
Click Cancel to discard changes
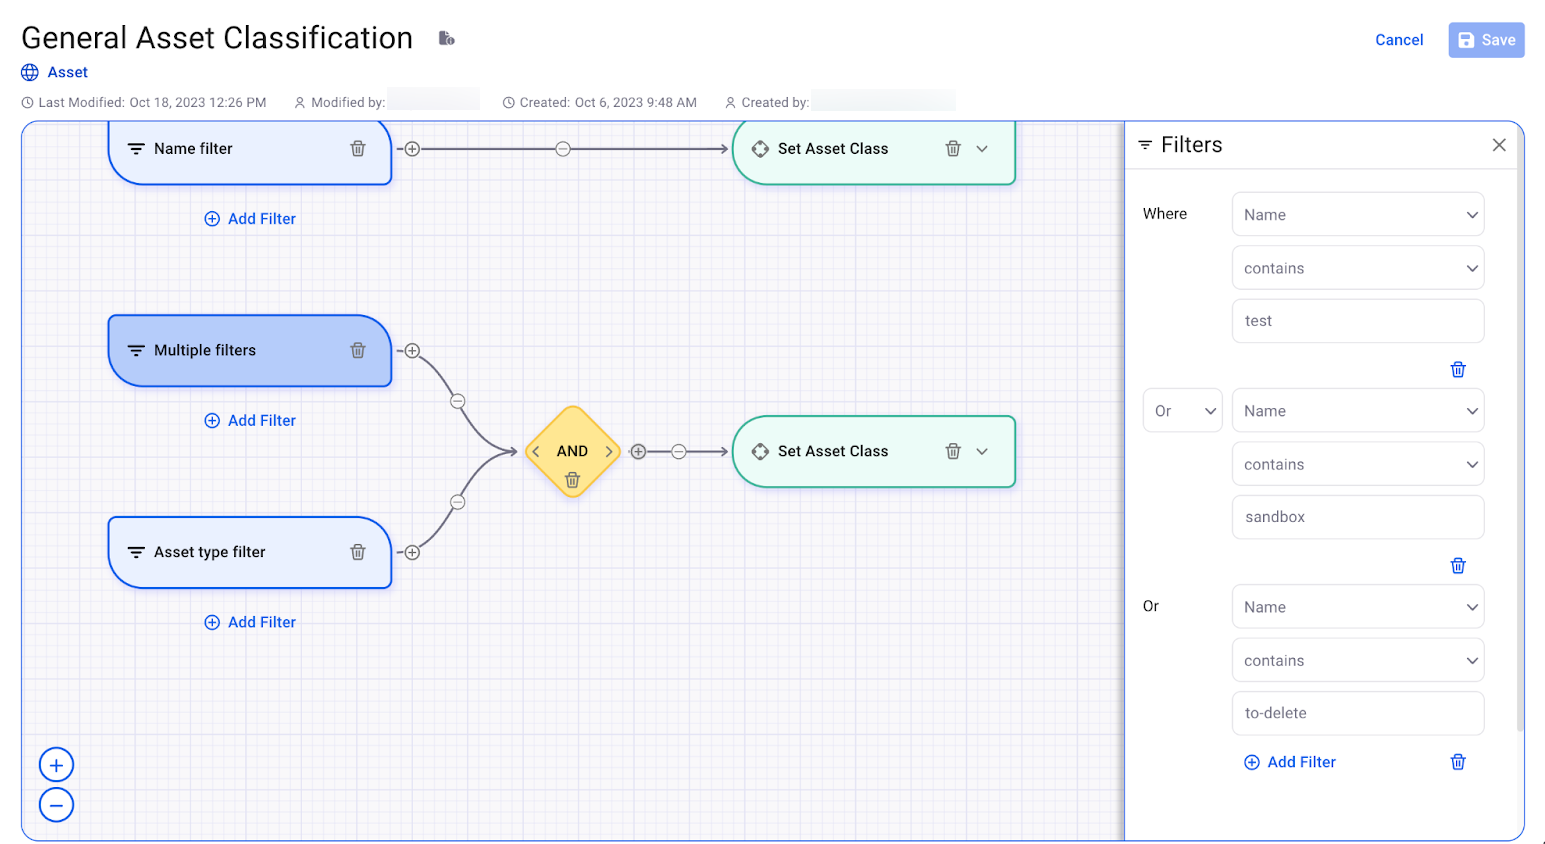(x=1398, y=40)
